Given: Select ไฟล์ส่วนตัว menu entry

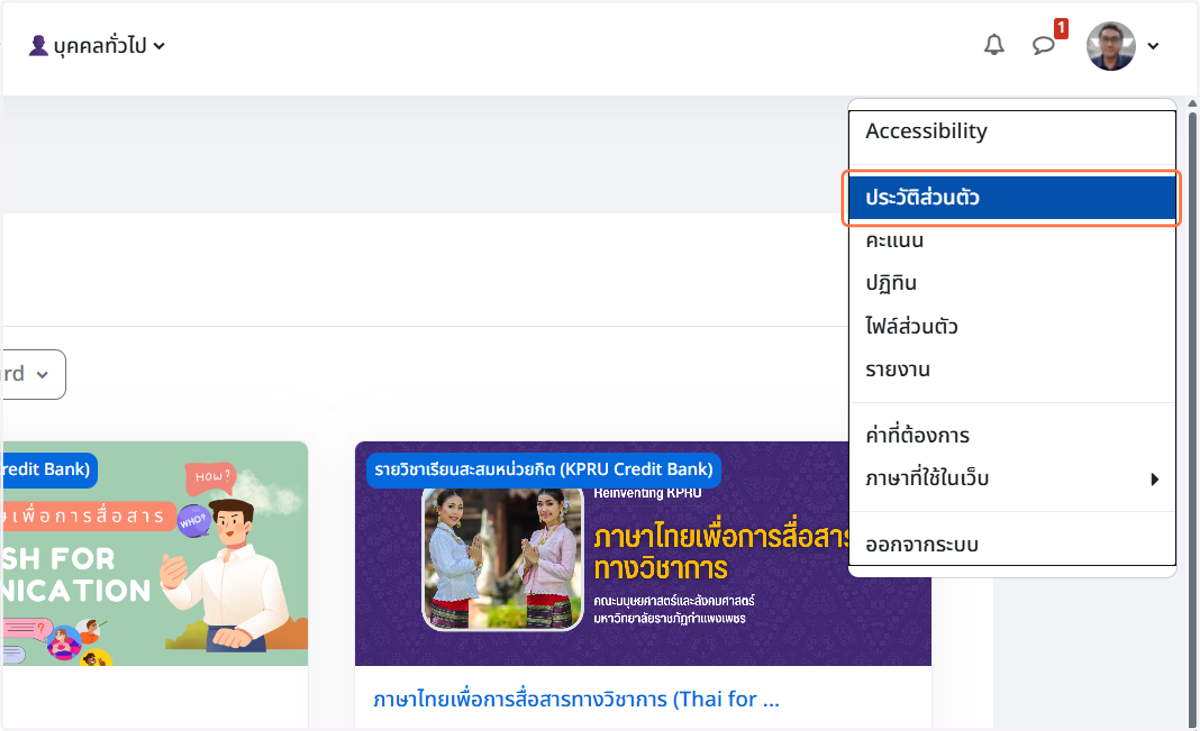Looking at the screenshot, I should pos(1012,327).
